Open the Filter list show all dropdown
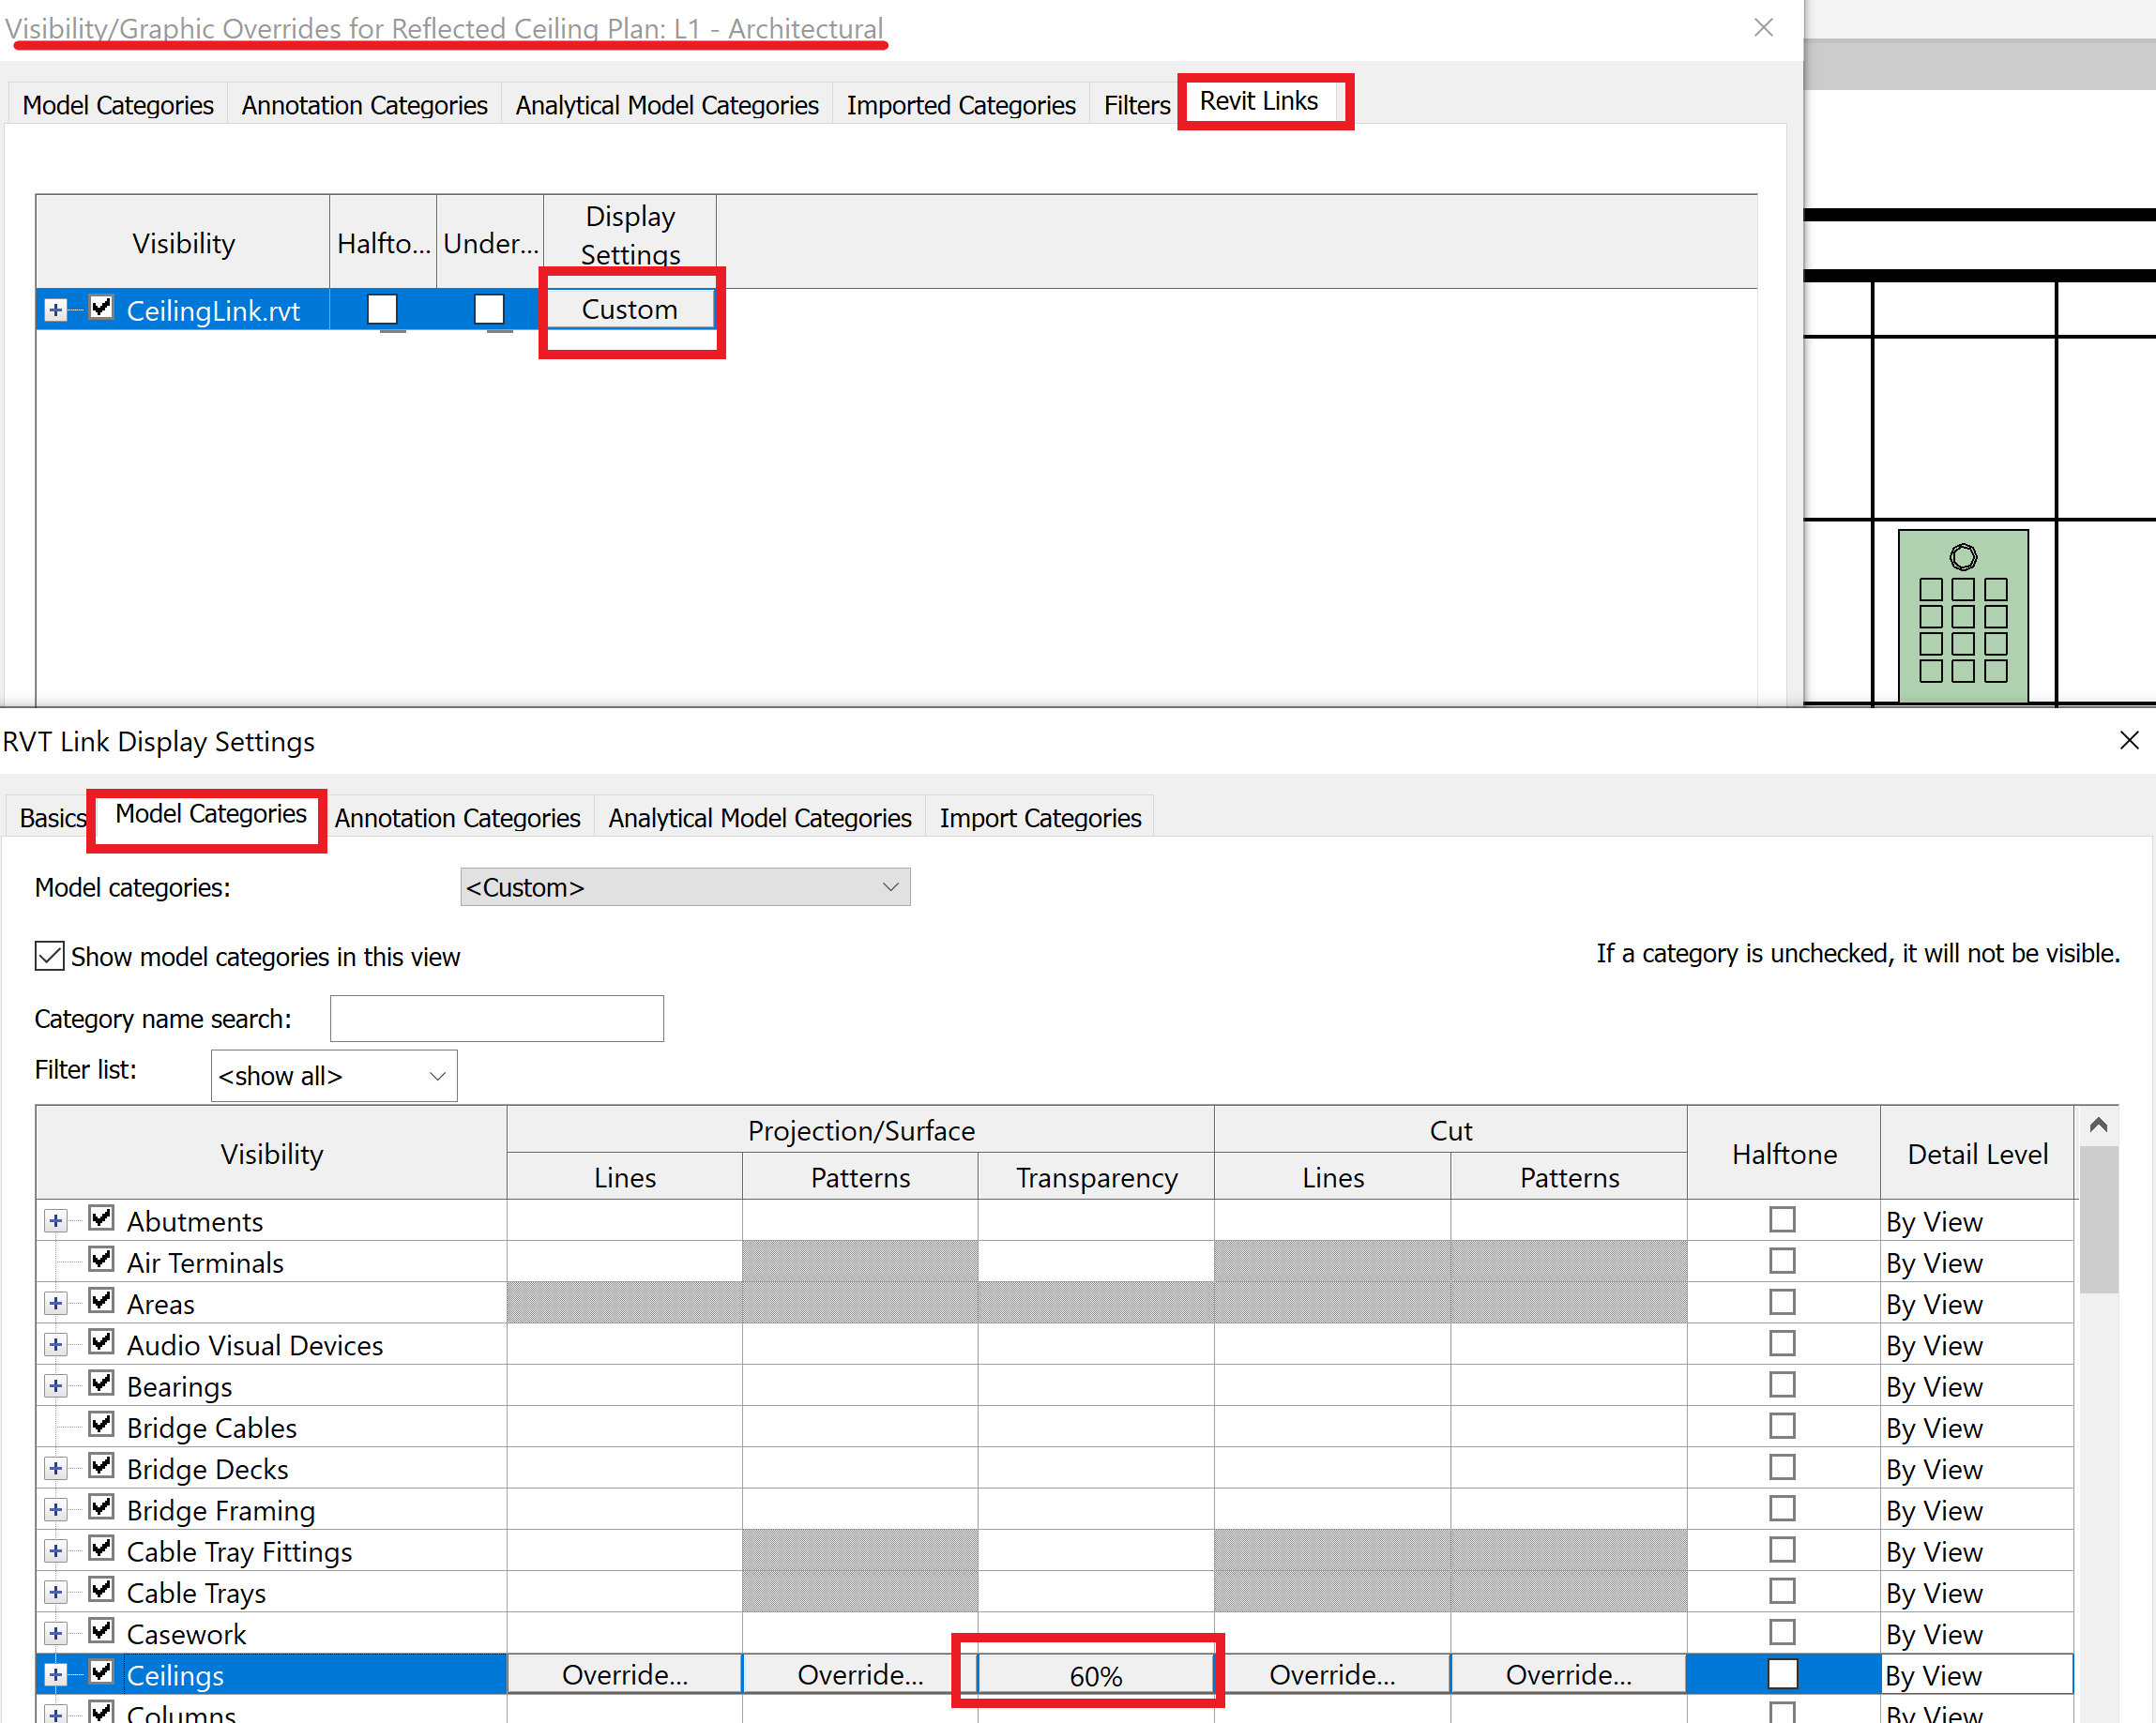The width and height of the screenshot is (2156, 1723). tap(334, 1076)
